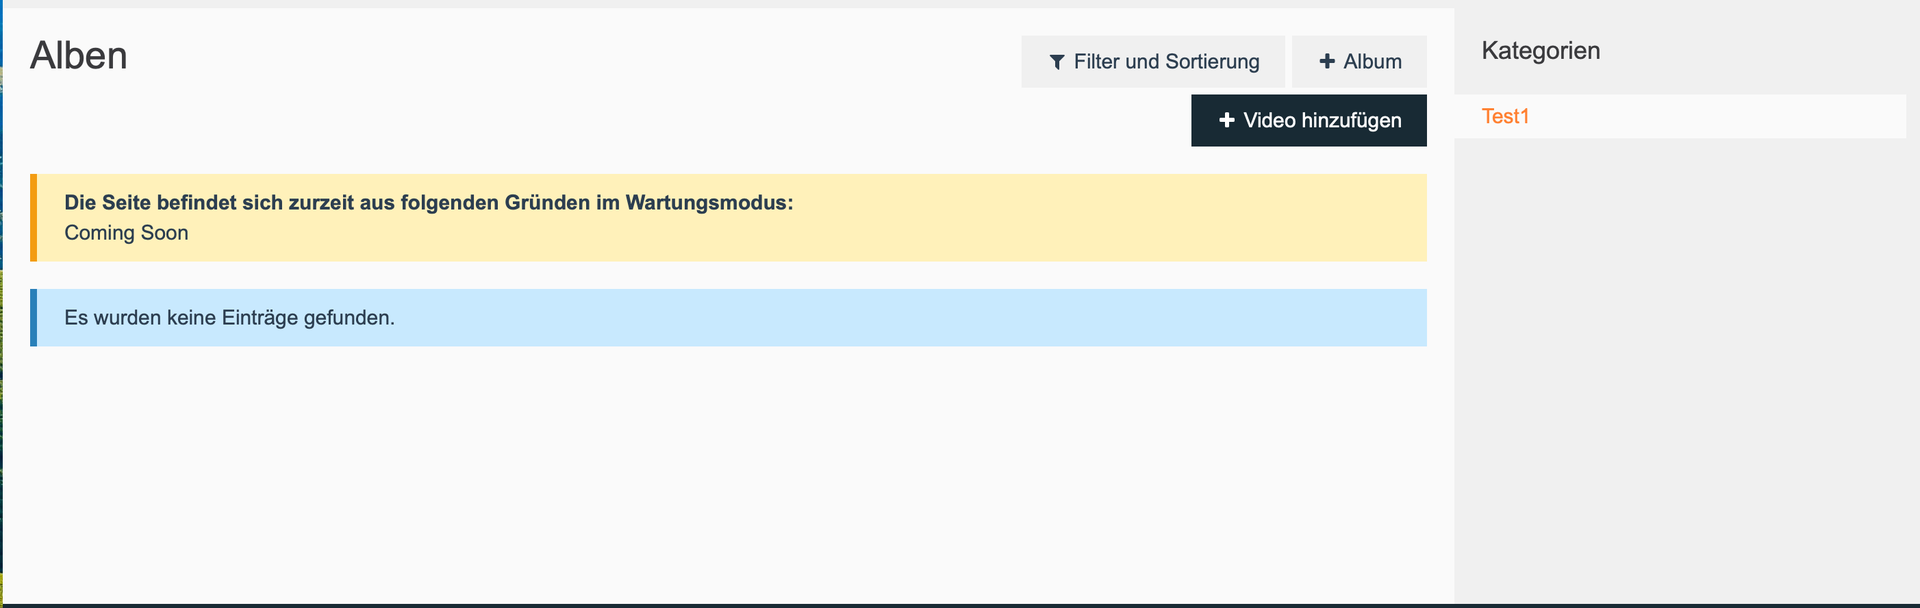Click the blue stripe of the info banner

tap(33, 318)
